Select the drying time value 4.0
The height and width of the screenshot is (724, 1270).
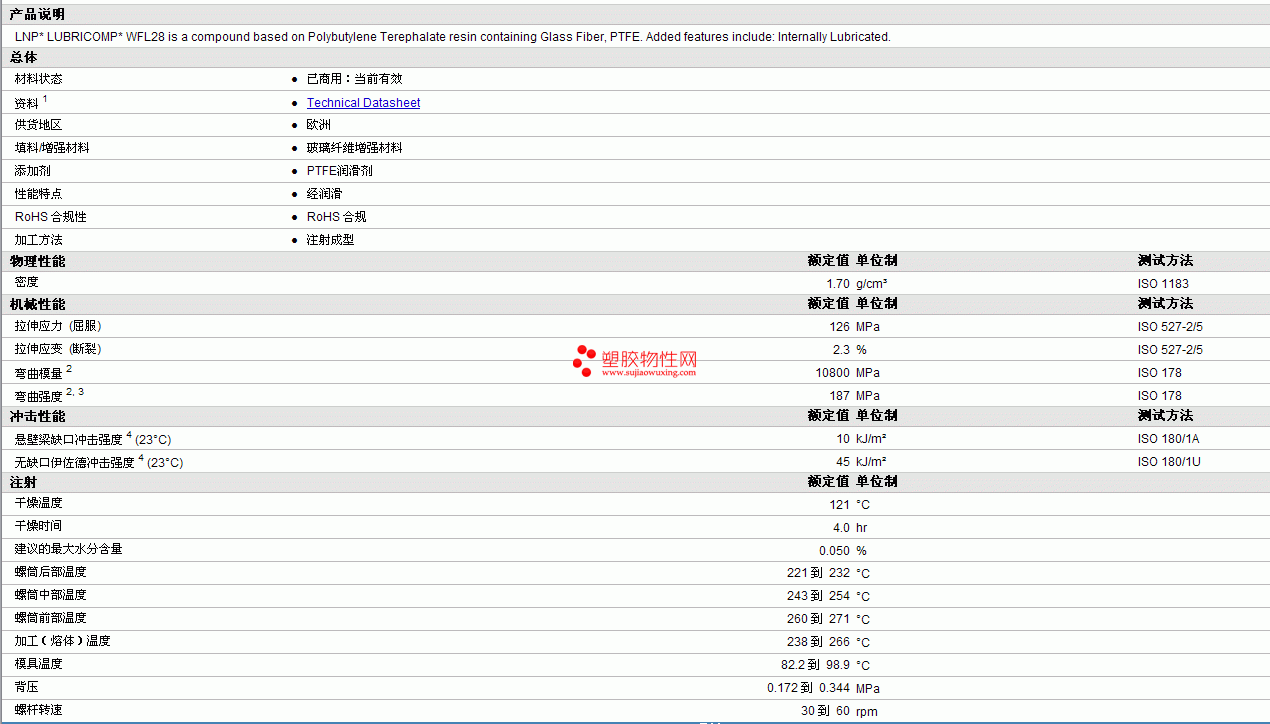coord(841,528)
